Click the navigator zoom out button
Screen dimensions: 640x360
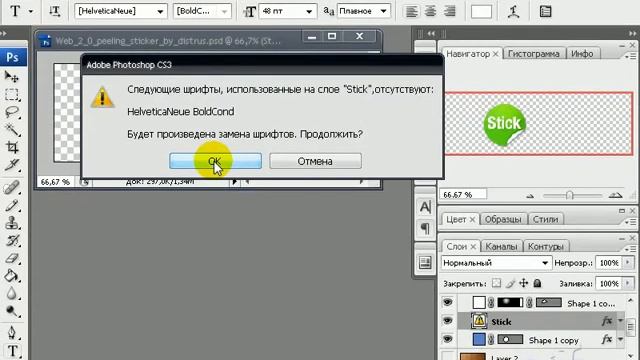530,196
